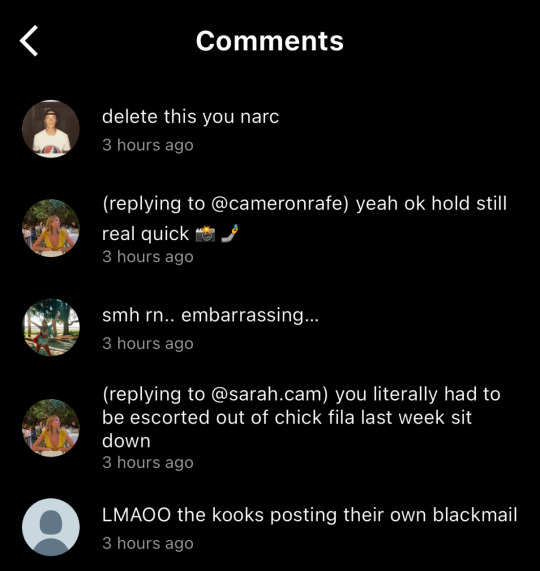Go back using the left arrow

(x=29, y=41)
